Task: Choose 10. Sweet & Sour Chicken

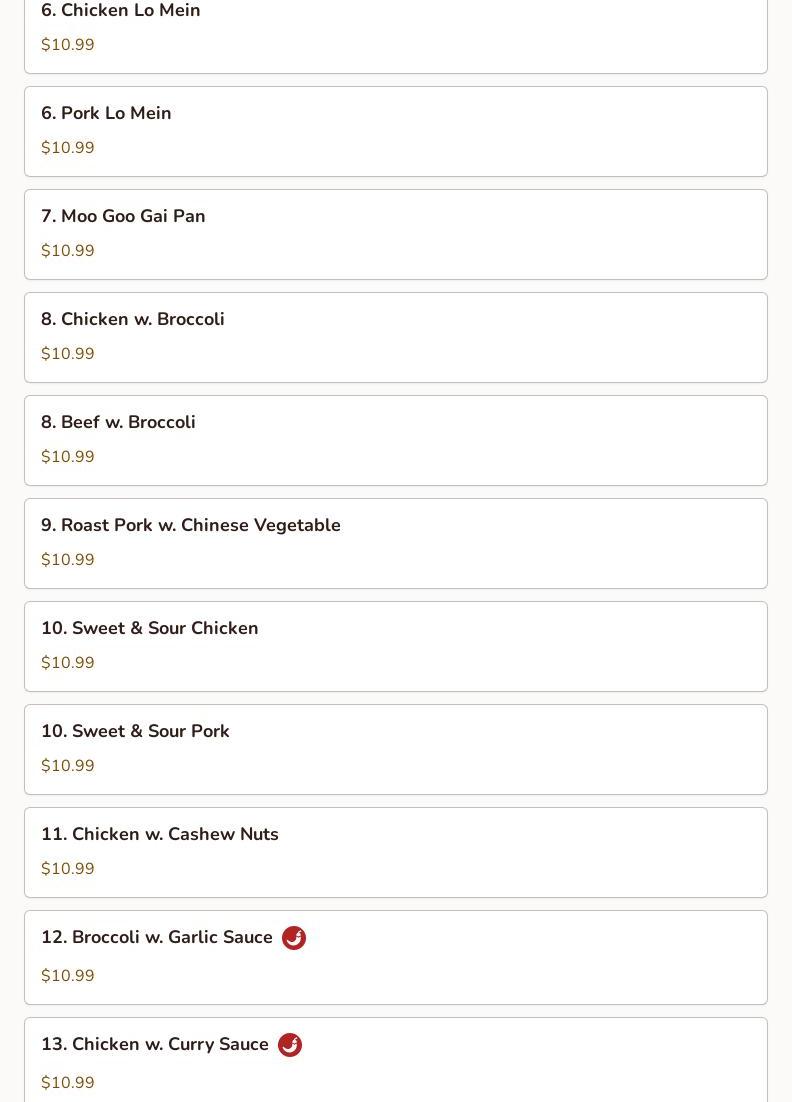Action: 396,647
